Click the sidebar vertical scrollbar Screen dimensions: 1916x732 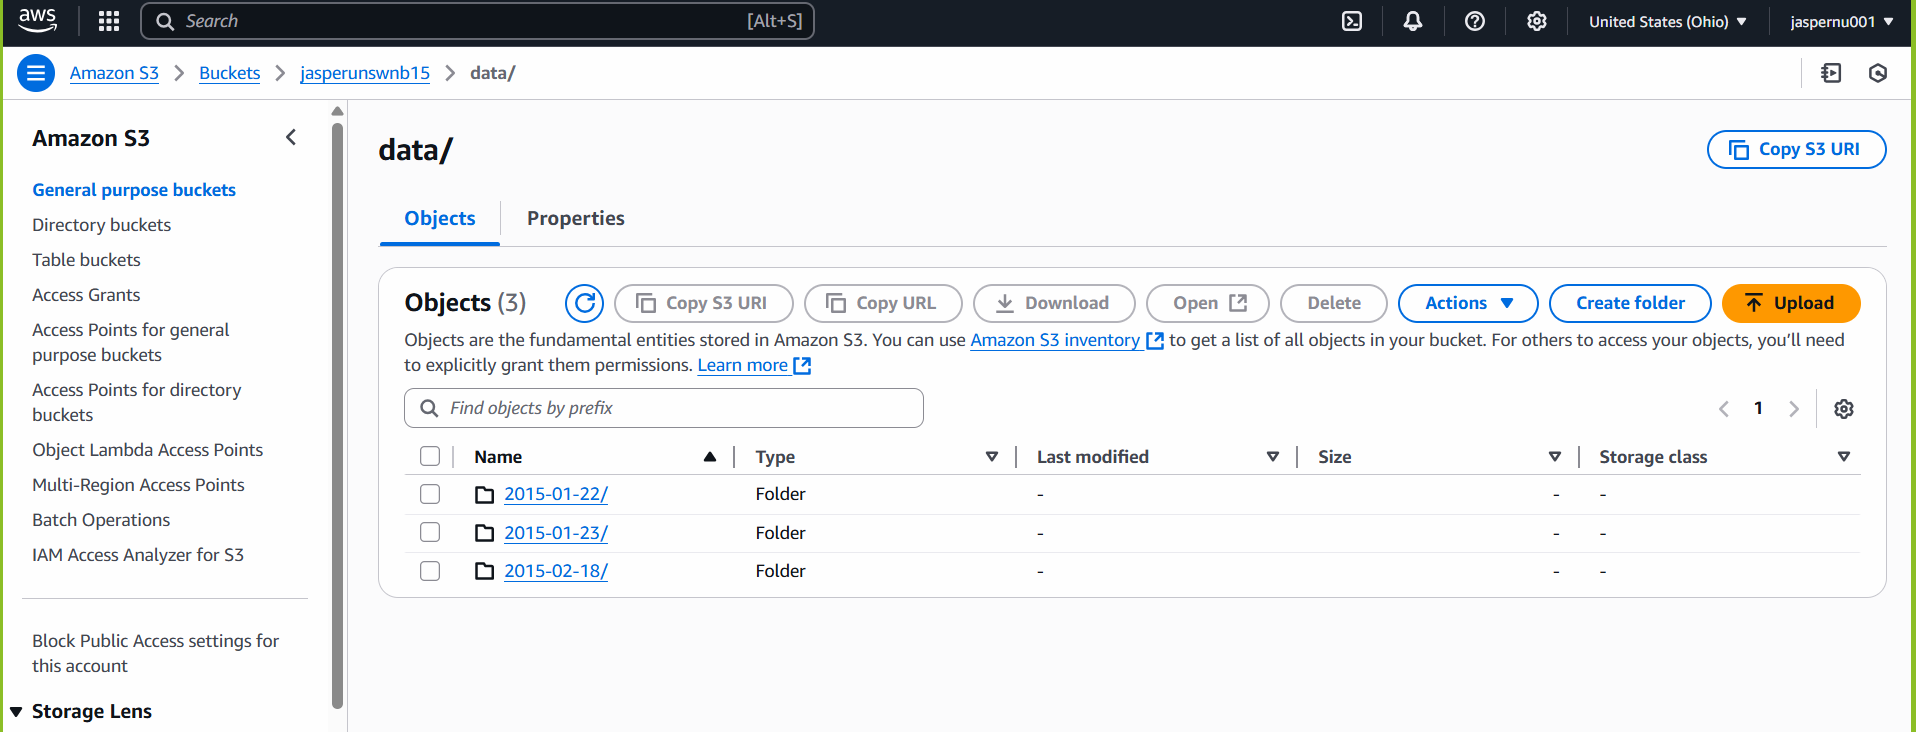[x=337, y=415]
